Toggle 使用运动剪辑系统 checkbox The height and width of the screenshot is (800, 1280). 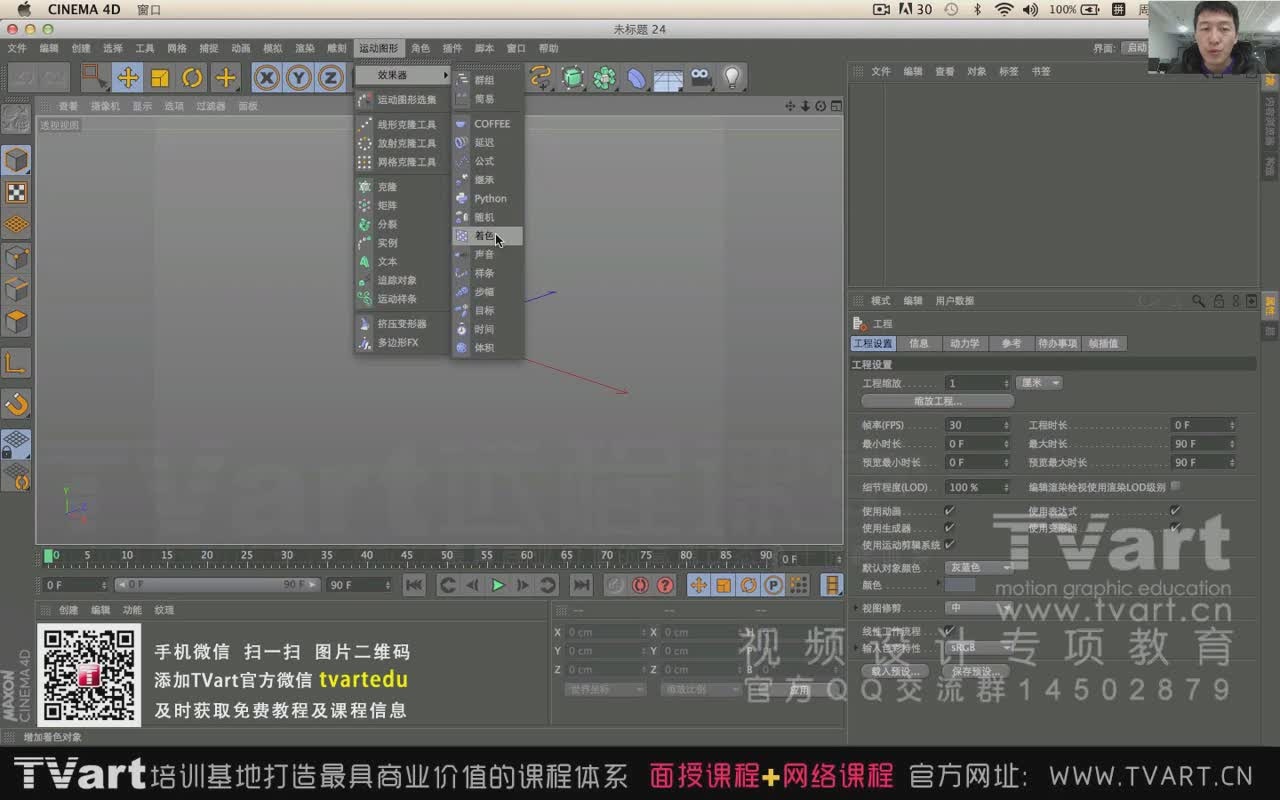click(x=949, y=545)
